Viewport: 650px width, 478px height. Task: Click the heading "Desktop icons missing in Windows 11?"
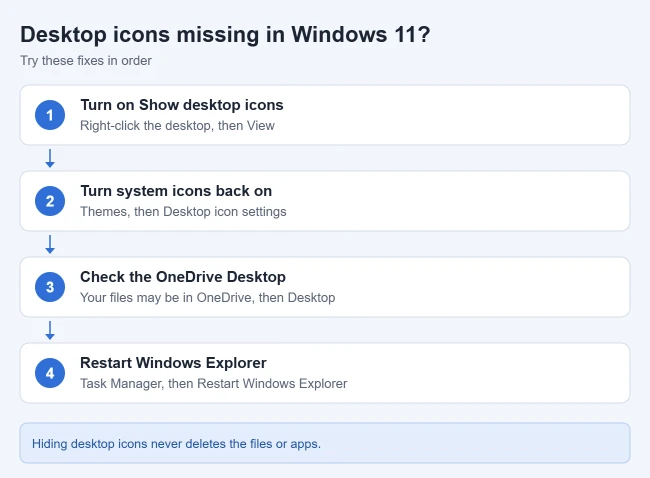pos(225,34)
